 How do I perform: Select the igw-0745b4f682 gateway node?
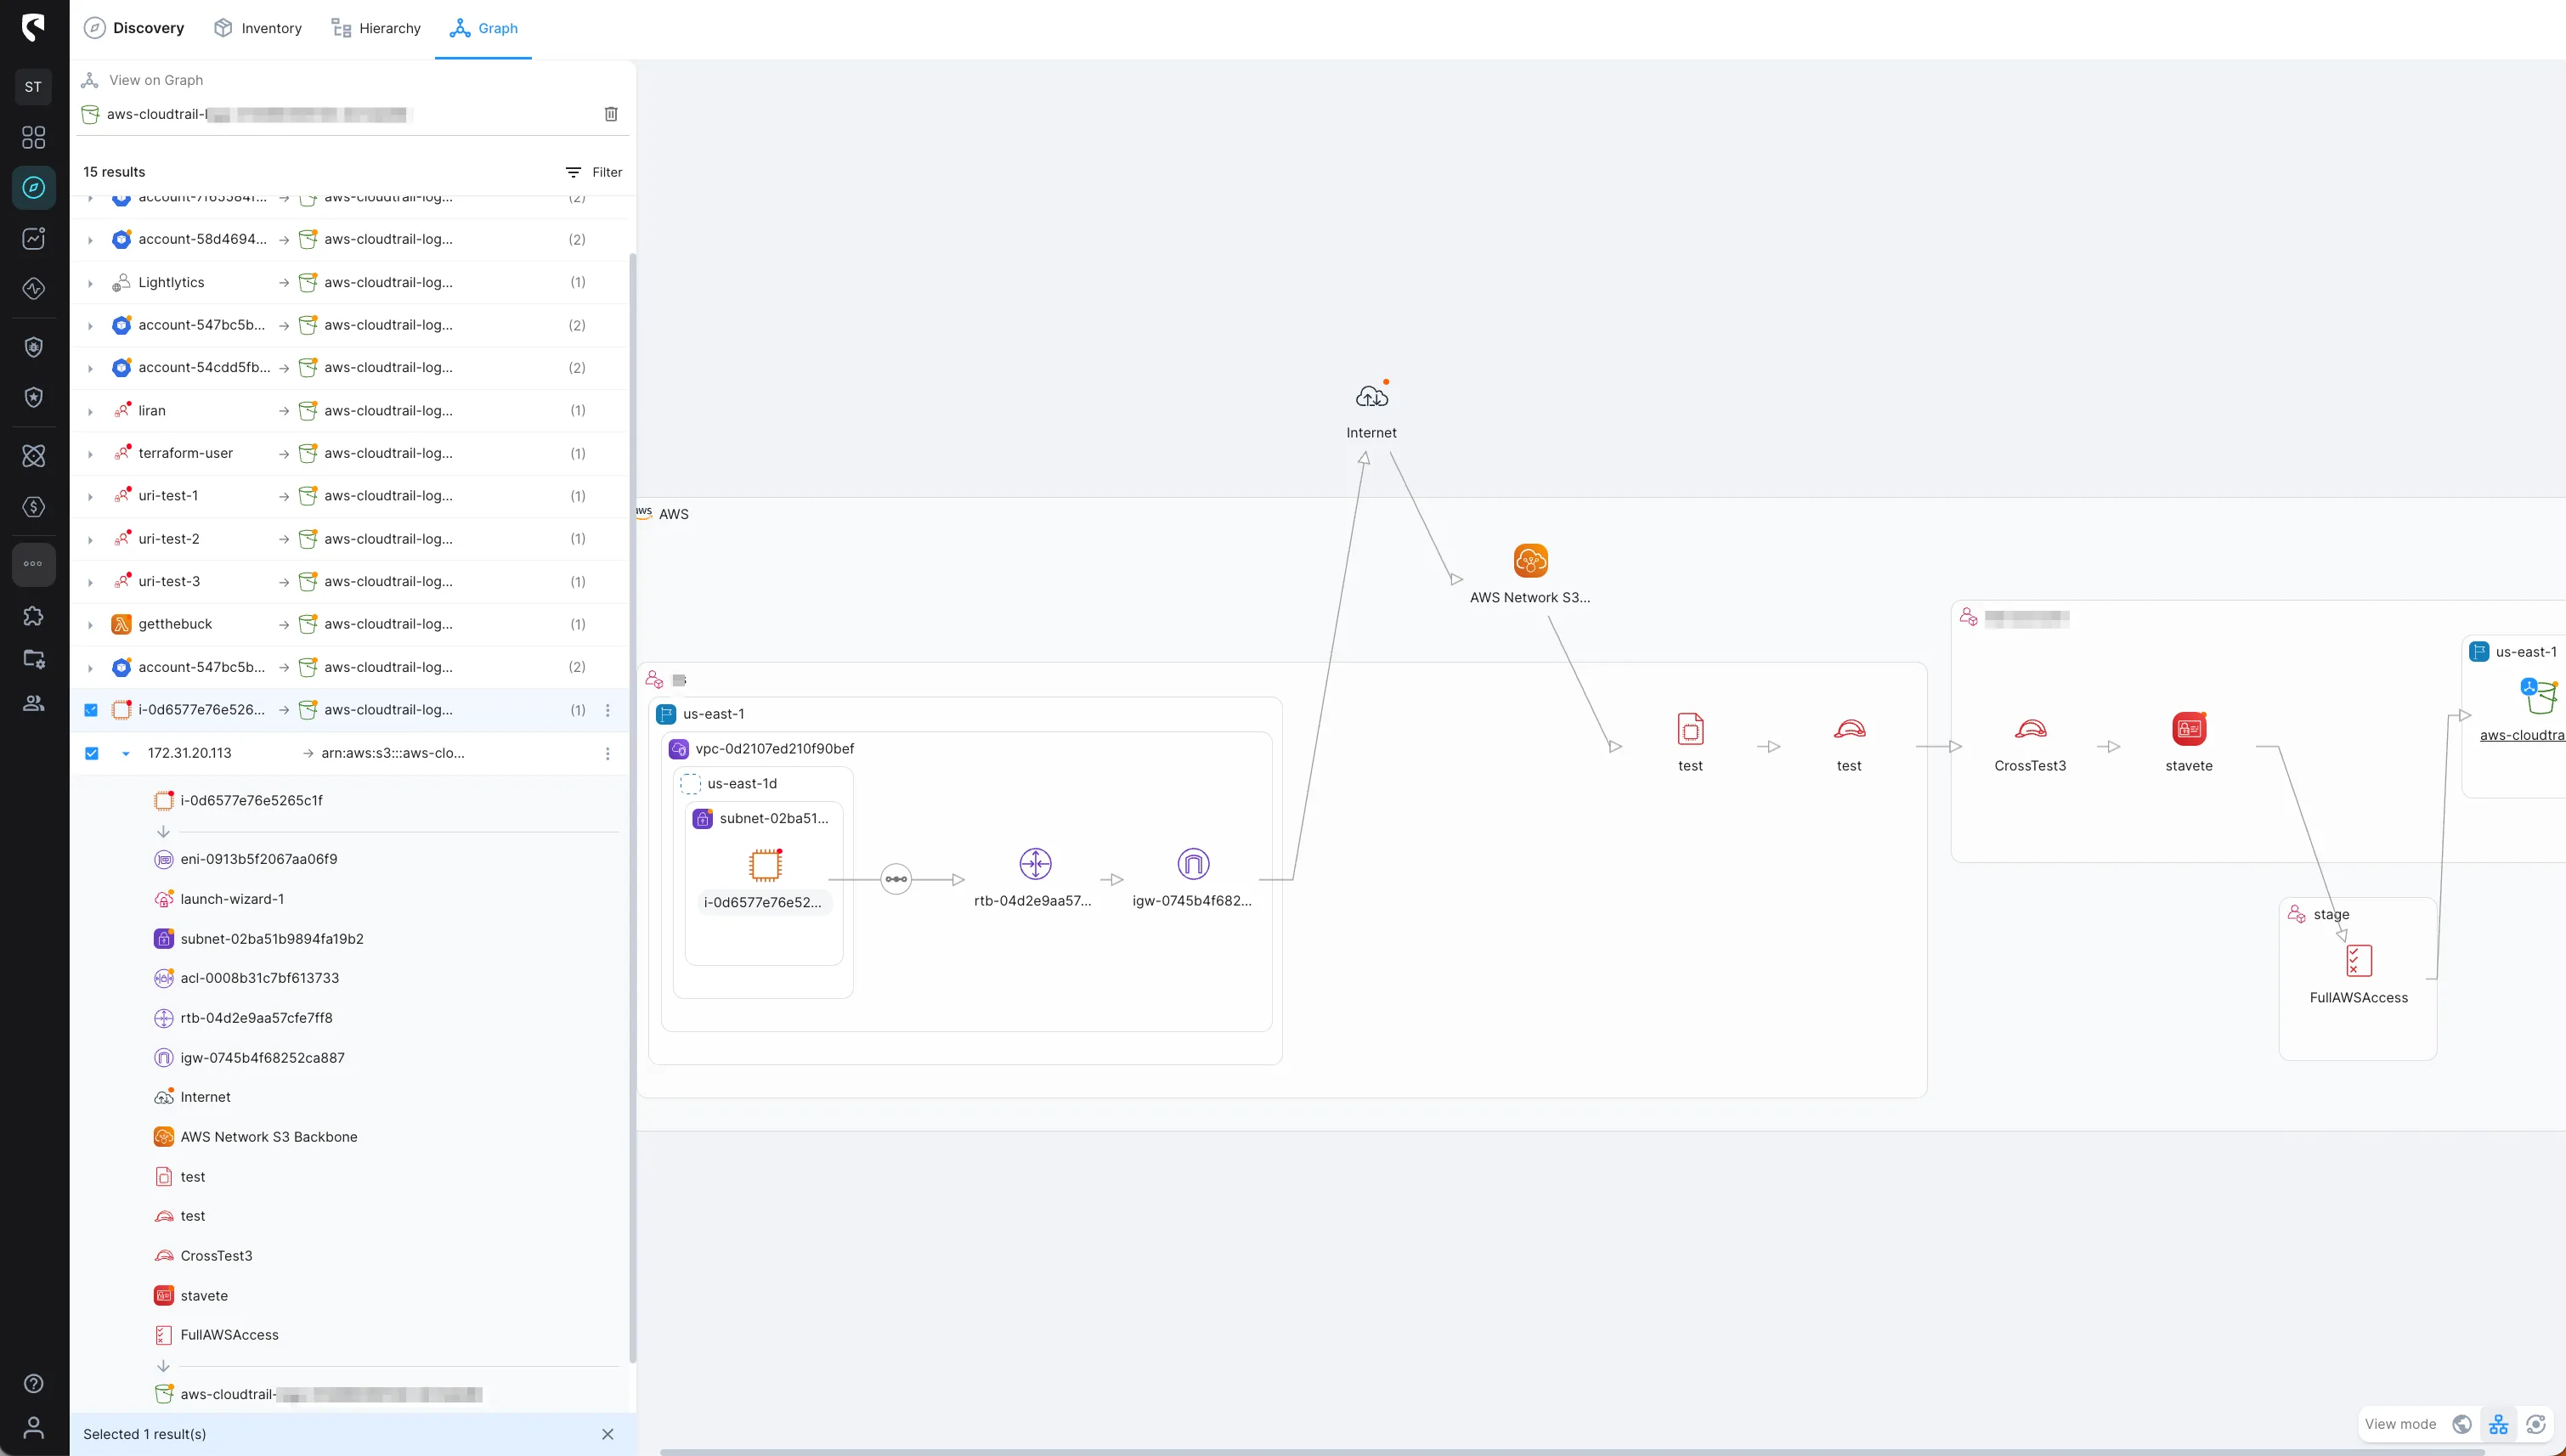coord(1193,864)
